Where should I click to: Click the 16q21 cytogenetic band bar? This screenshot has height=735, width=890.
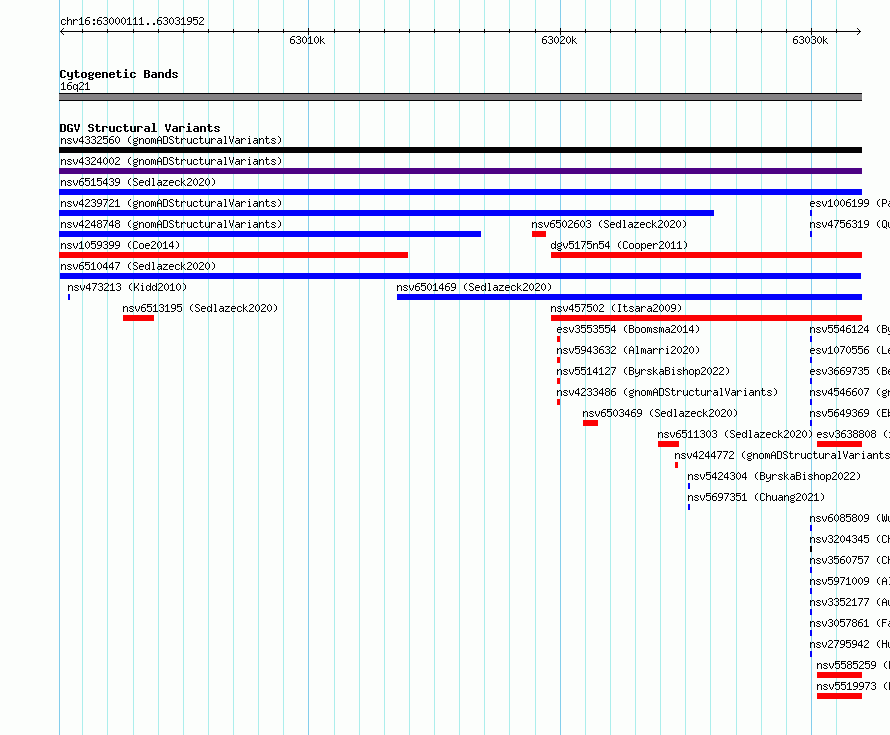(460, 97)
